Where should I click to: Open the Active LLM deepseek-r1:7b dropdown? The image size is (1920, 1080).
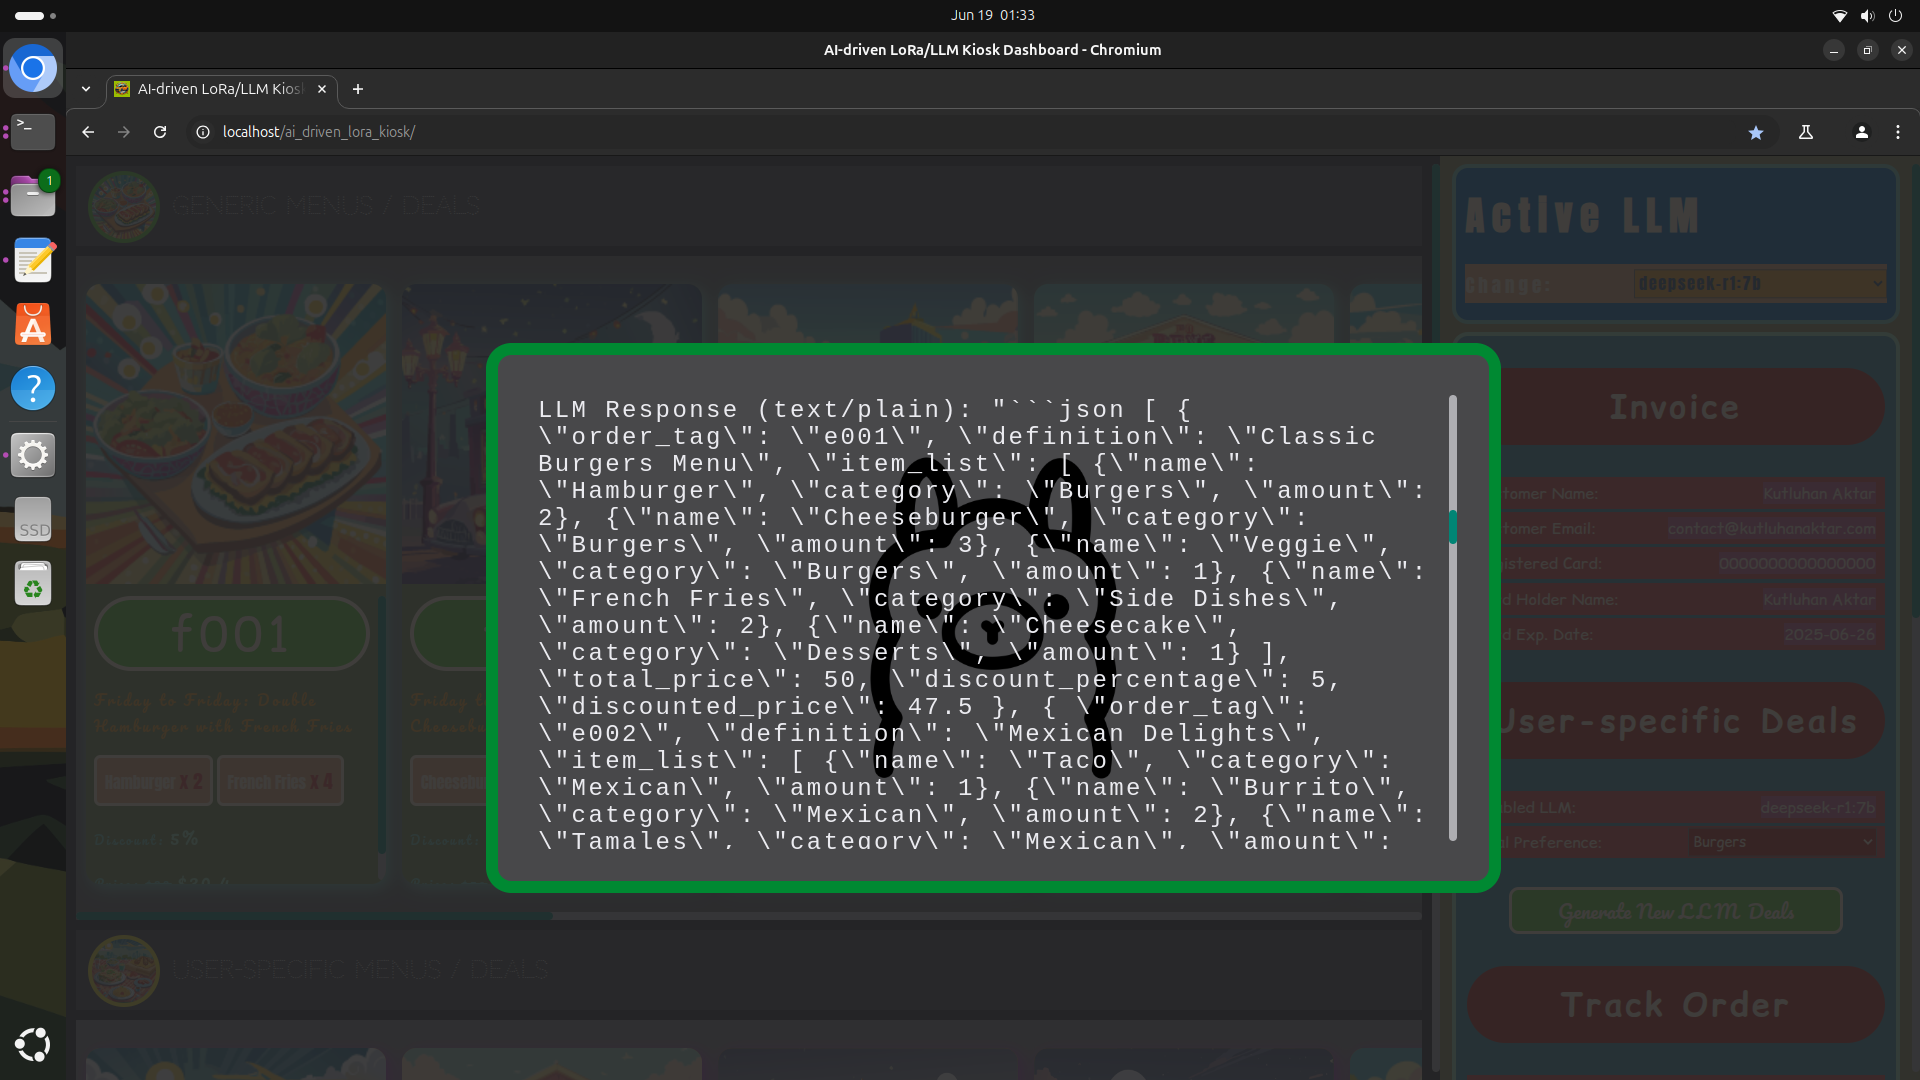coord(1759,284)
